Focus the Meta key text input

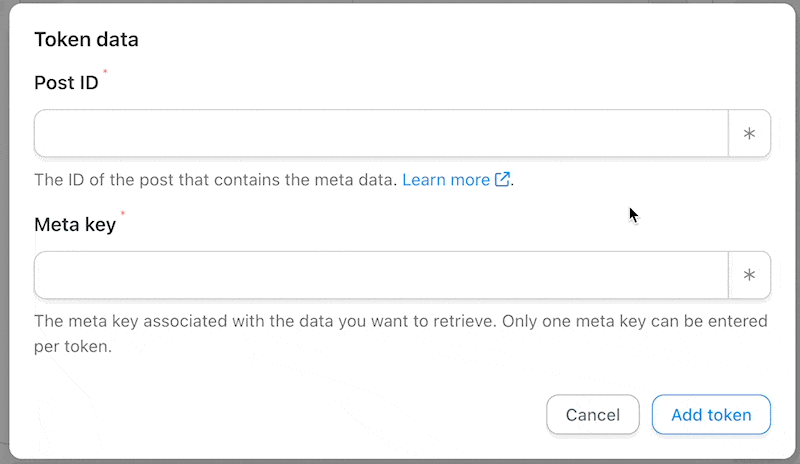tap(380, 275)
